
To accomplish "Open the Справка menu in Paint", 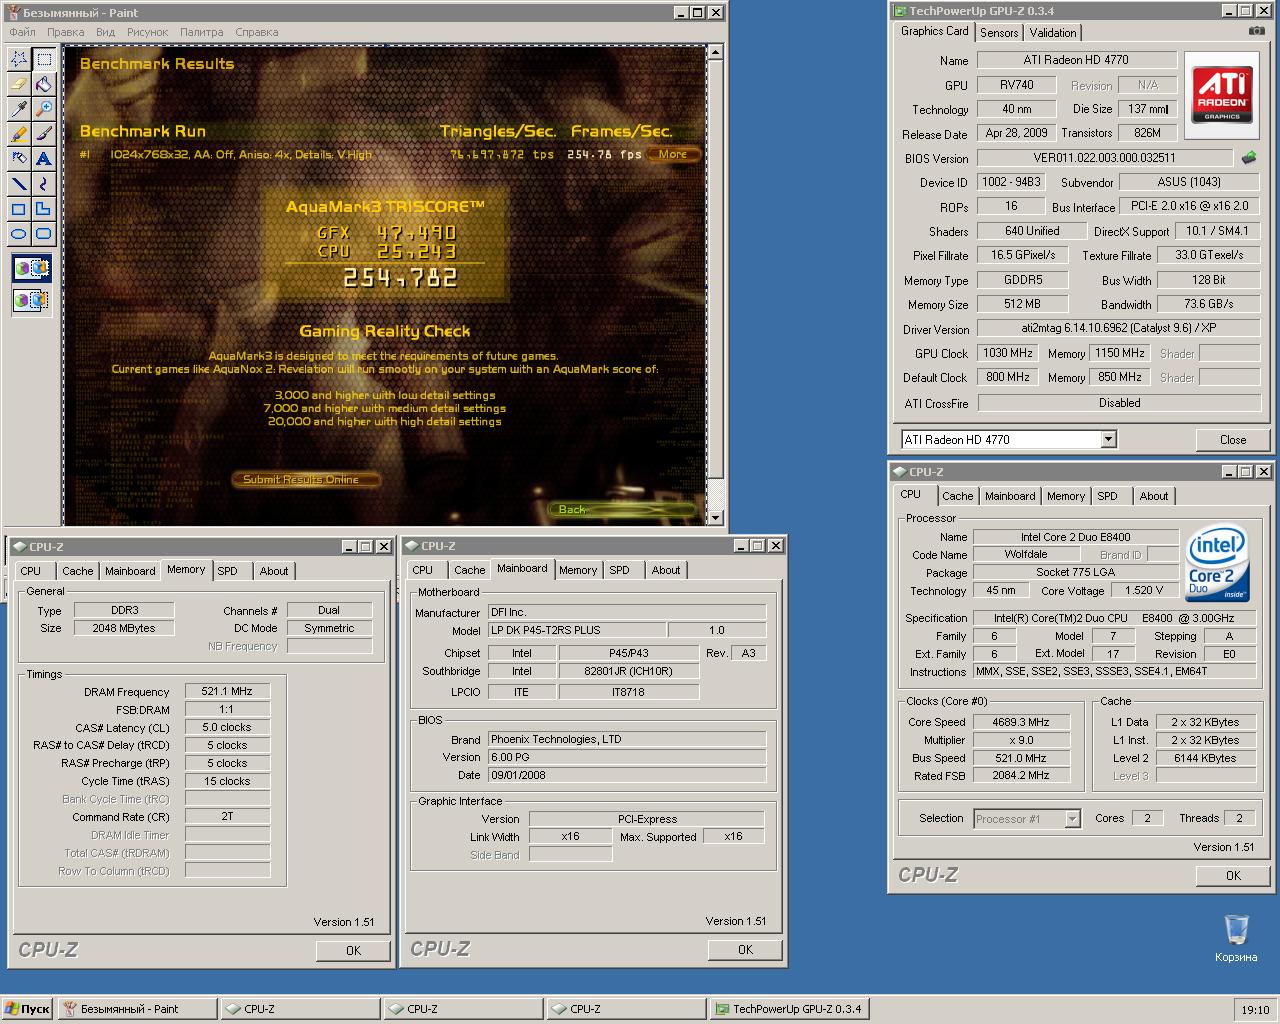I will pos(257,32).
